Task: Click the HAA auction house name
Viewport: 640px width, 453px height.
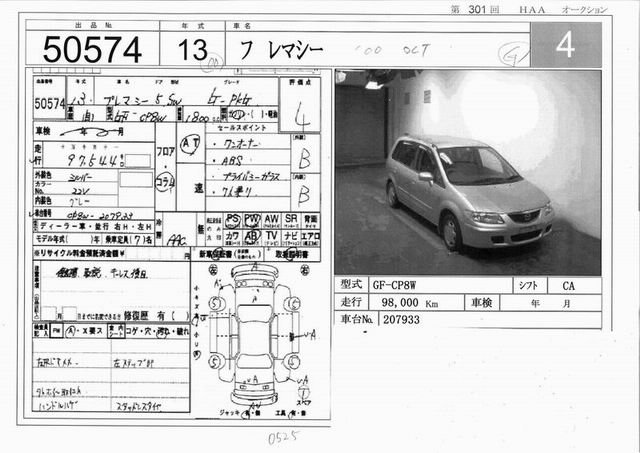Action: point(532,10)
